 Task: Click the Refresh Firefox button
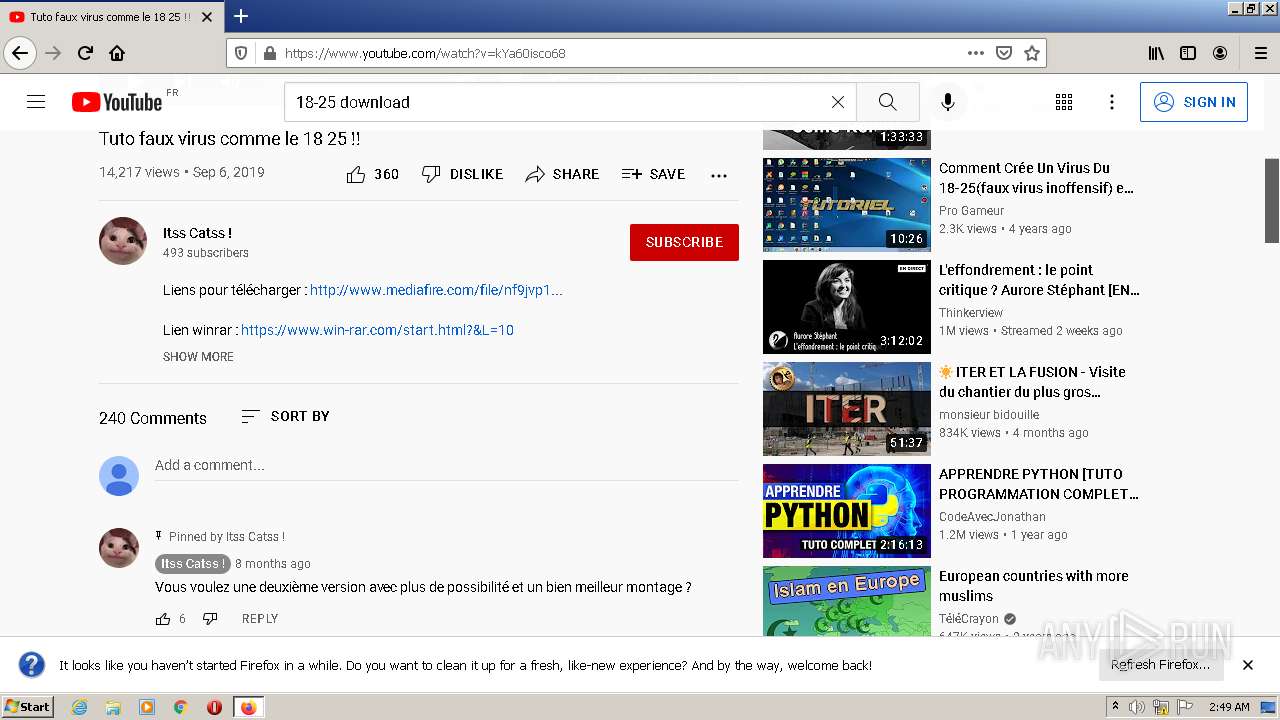coord(1160,665)
